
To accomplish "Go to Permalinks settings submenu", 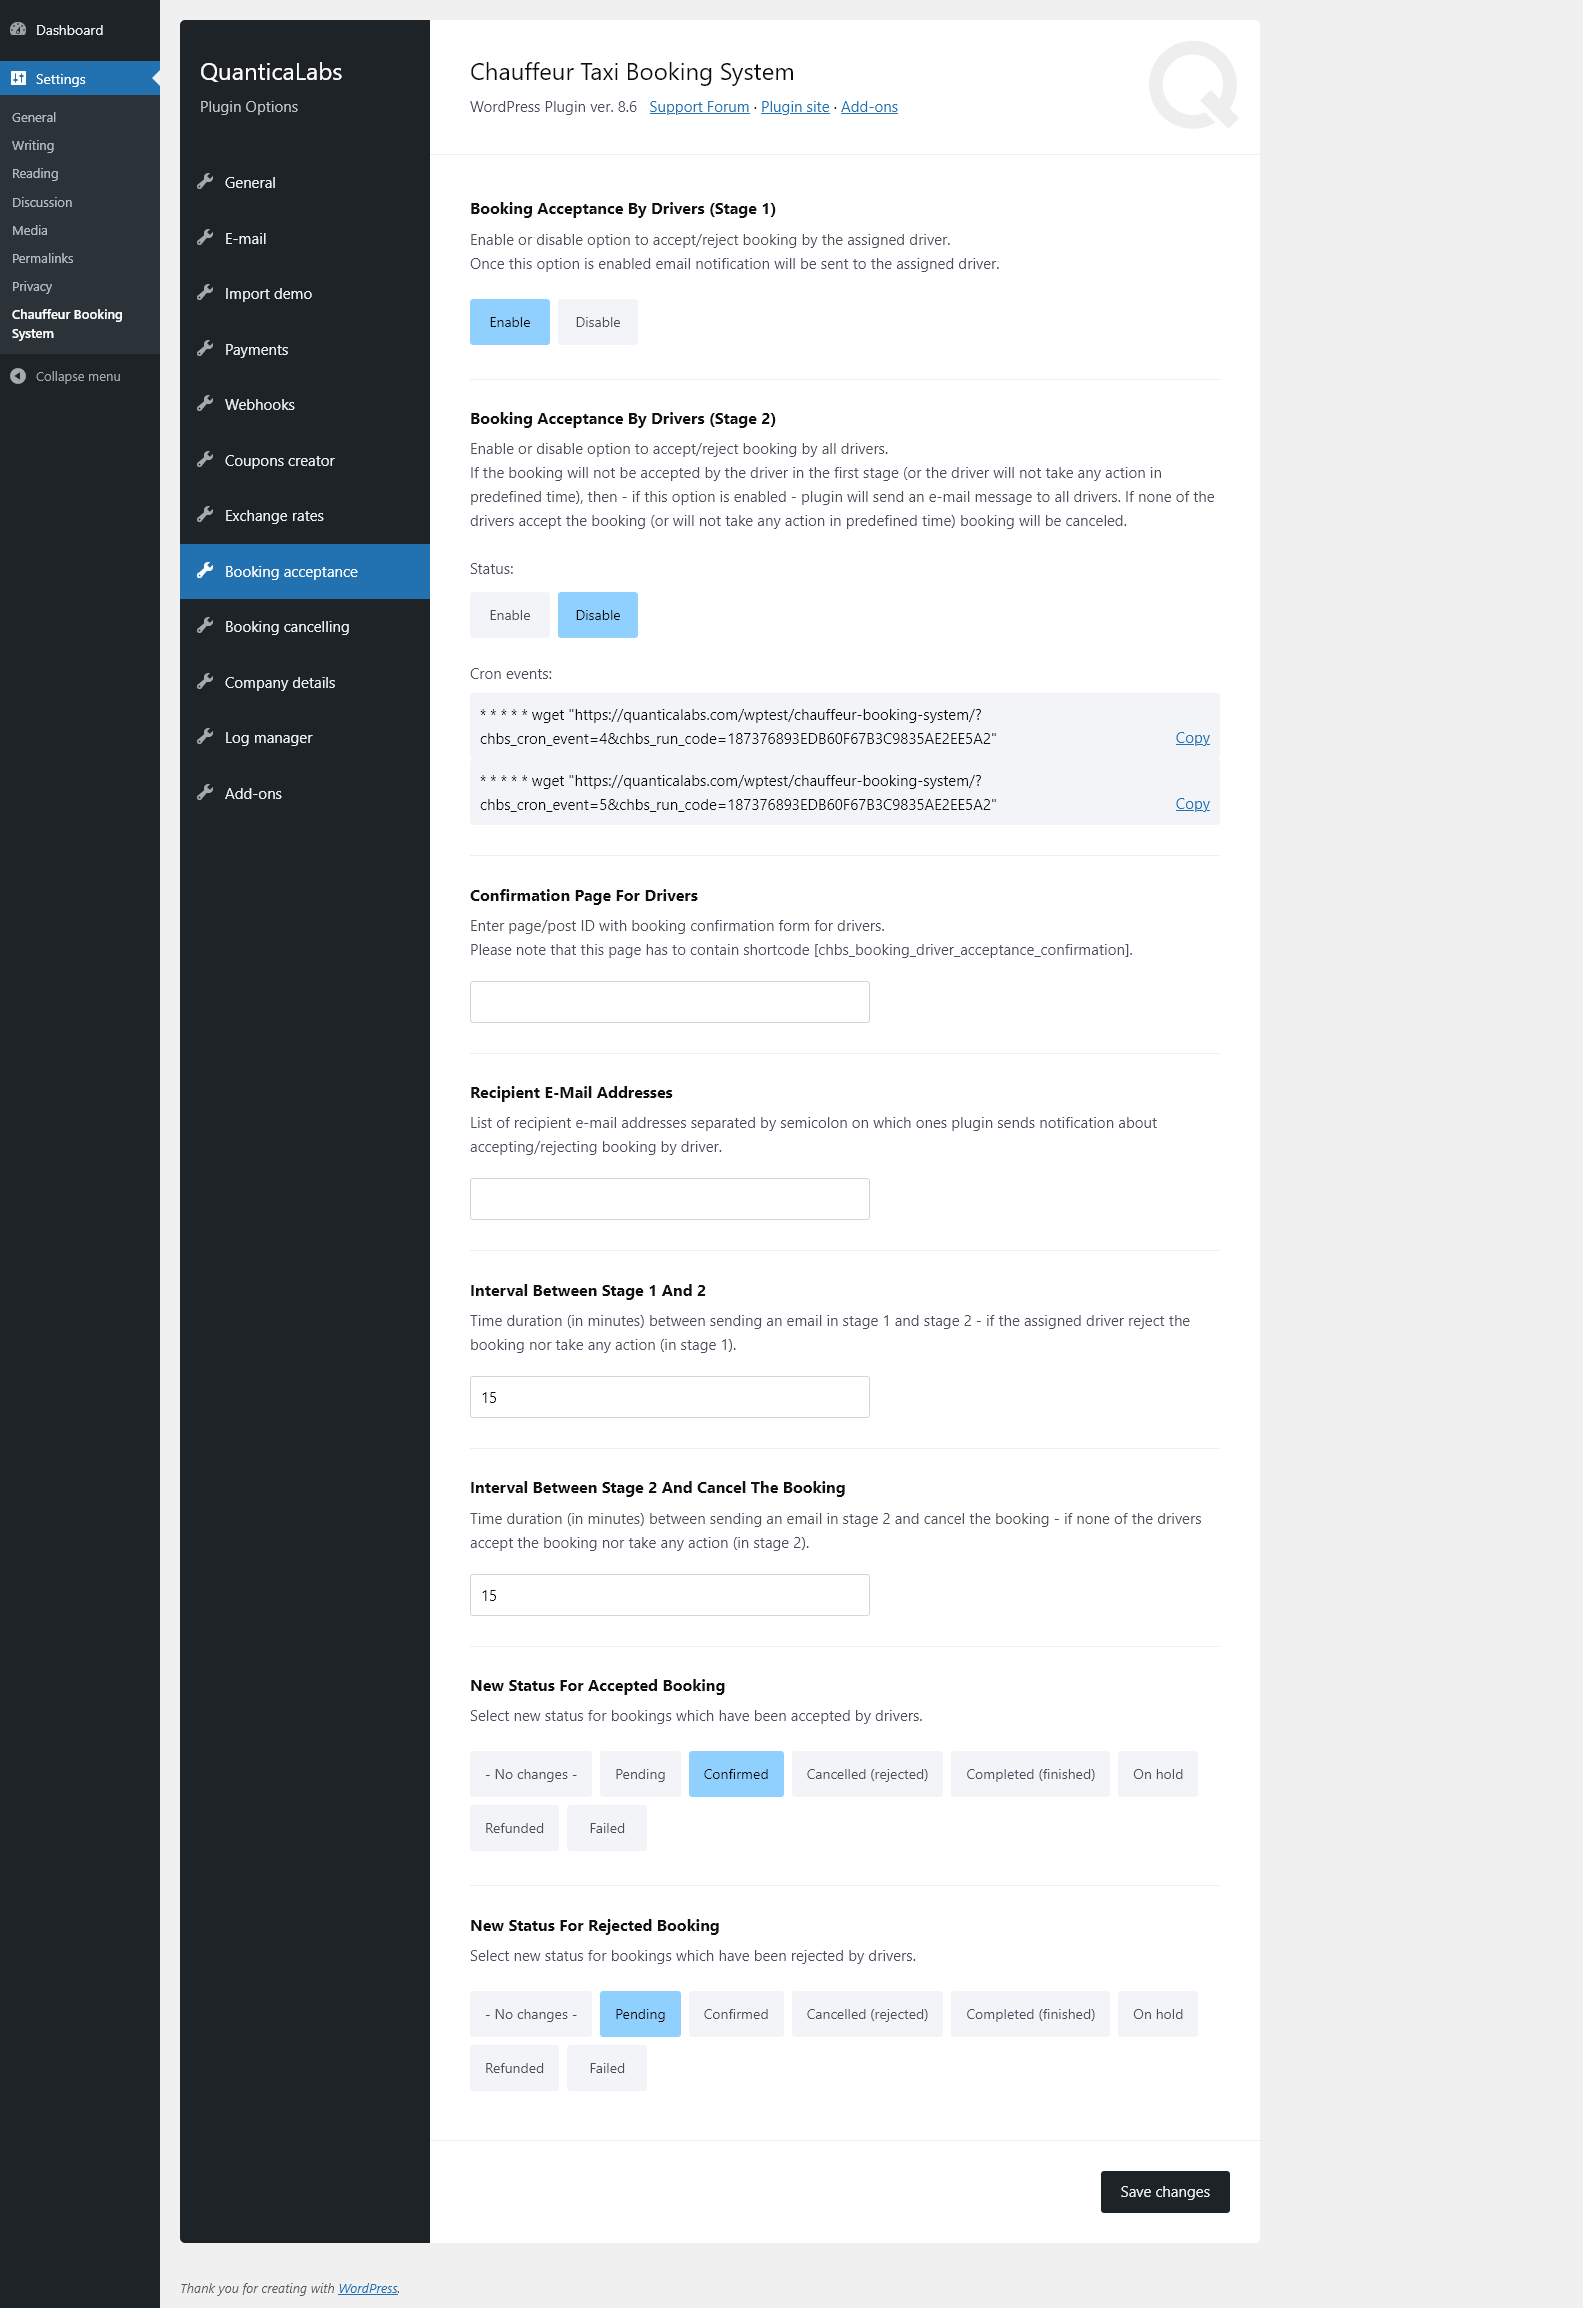I will pos(43,258).
